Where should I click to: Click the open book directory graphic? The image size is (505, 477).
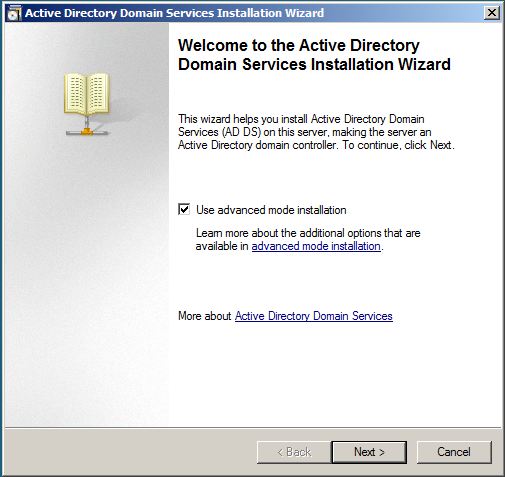pyautogui.click(x=87, y=104)
